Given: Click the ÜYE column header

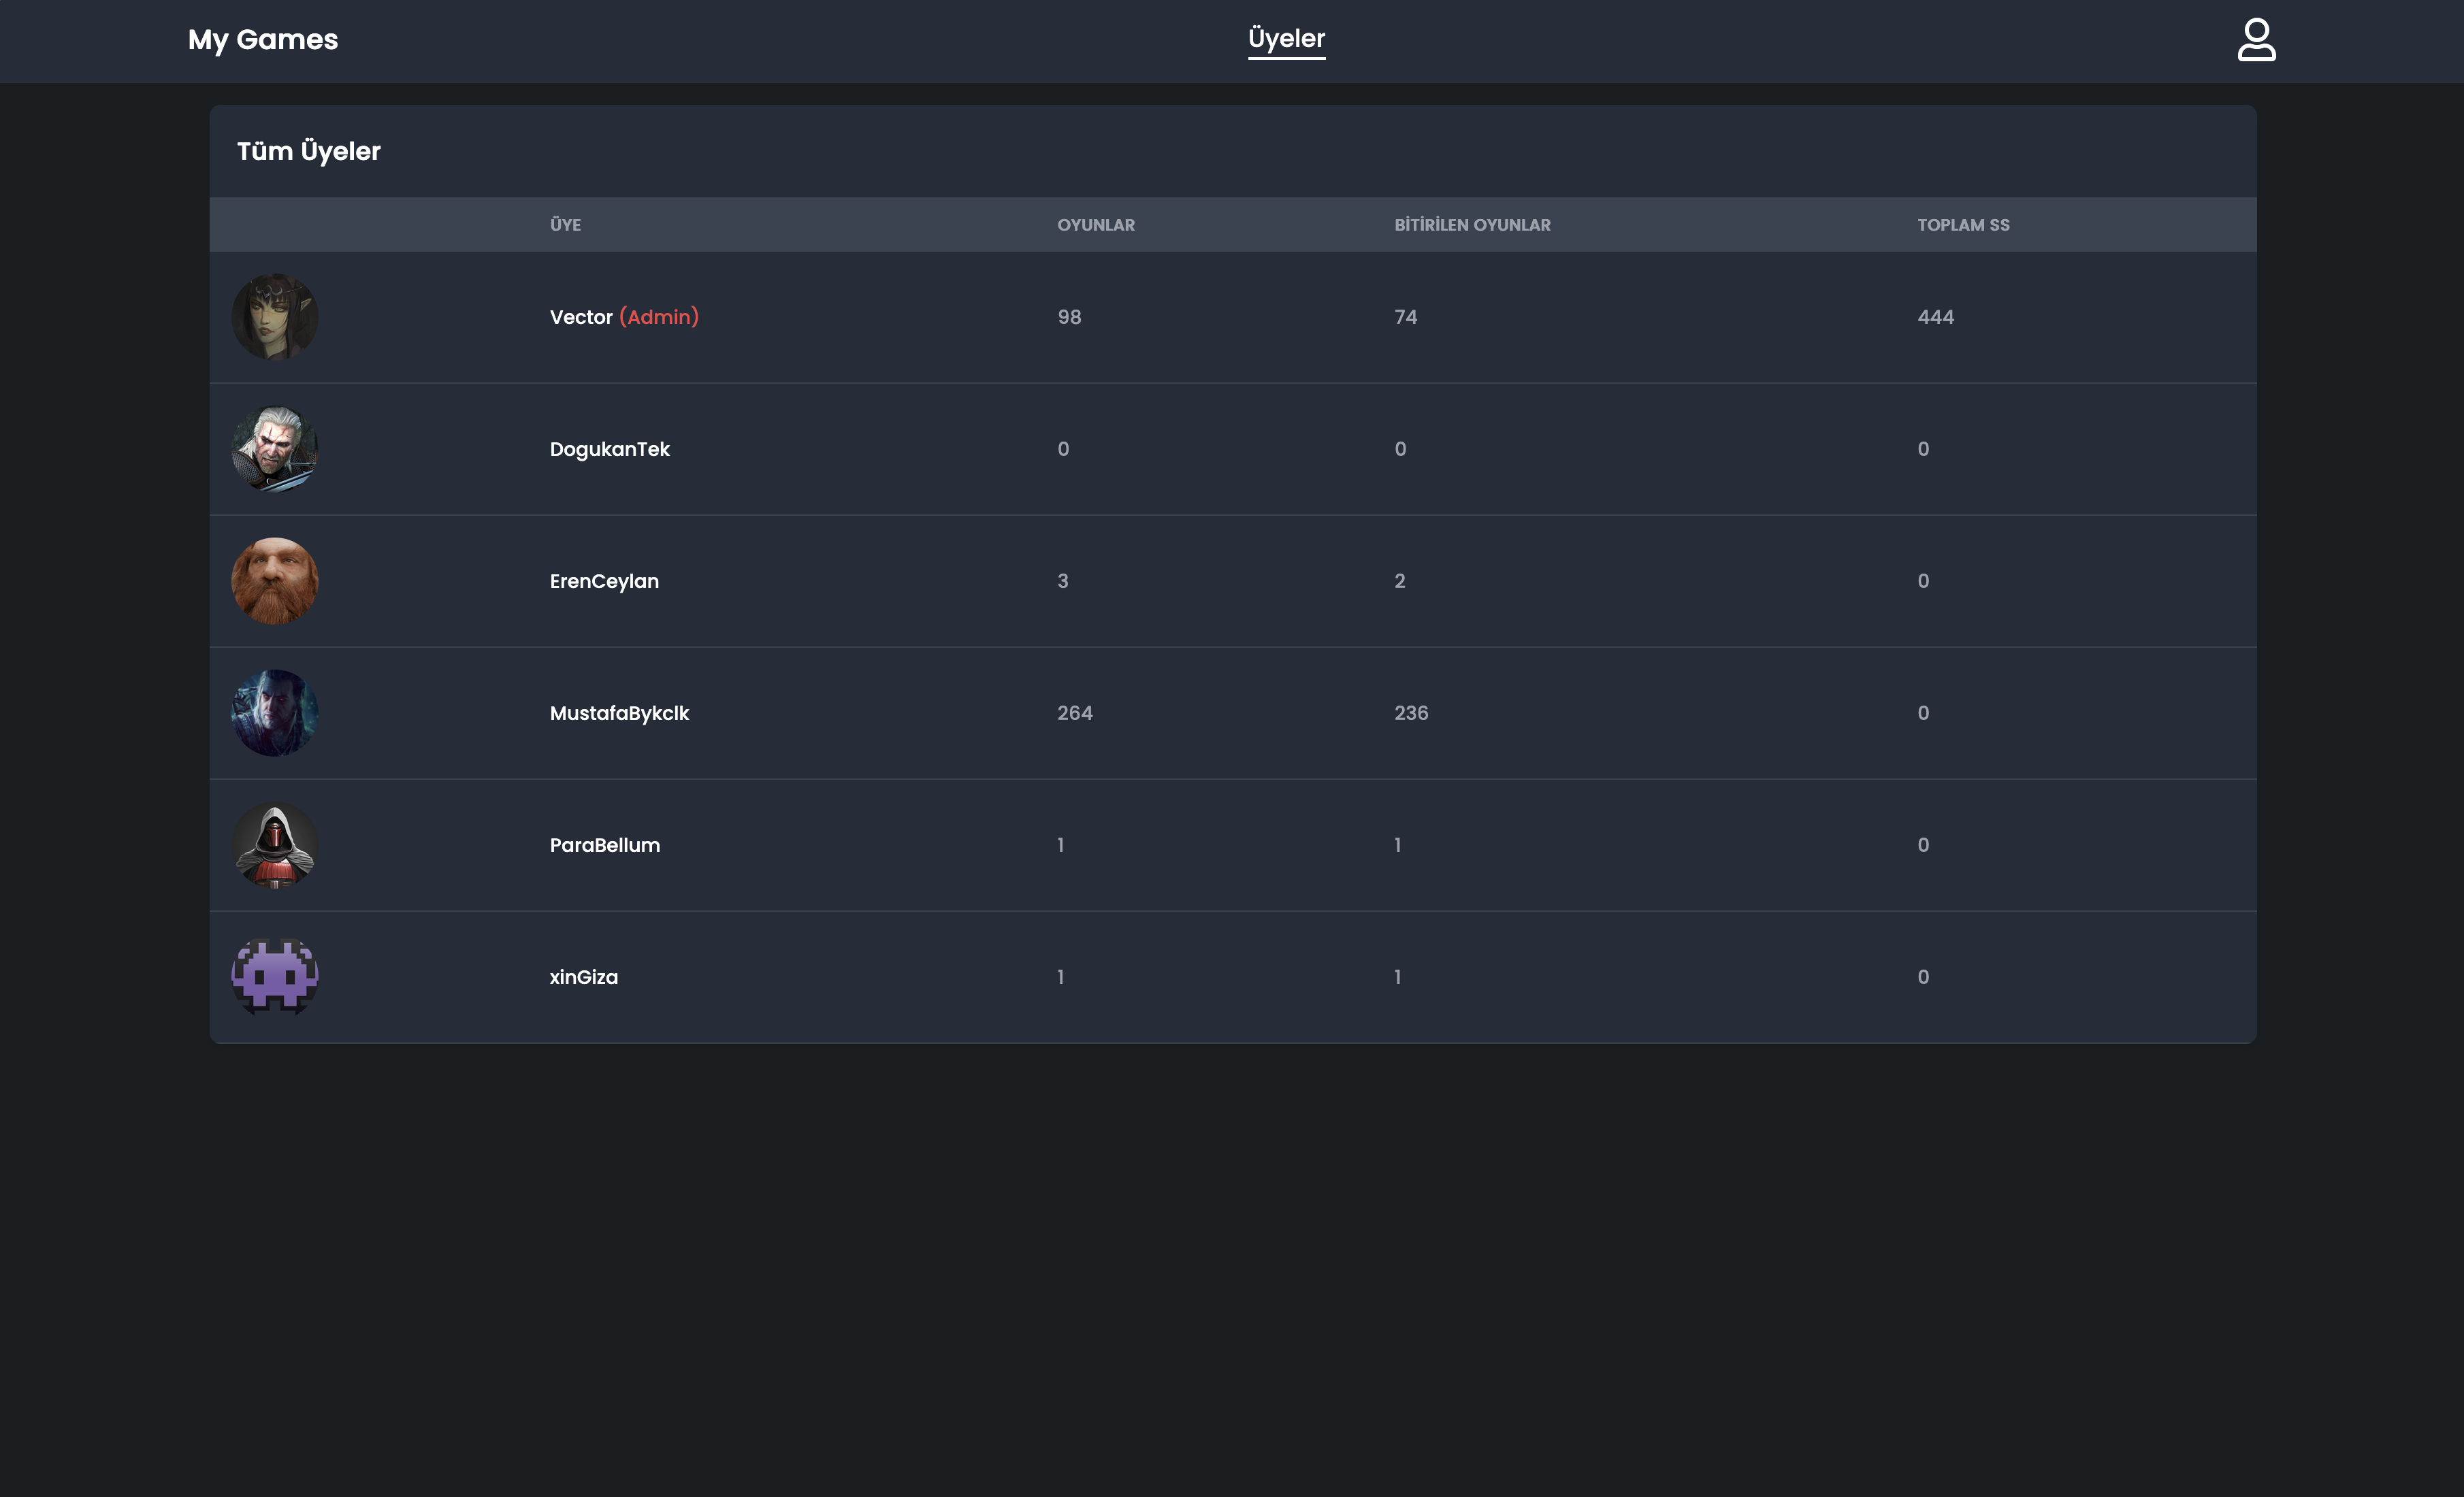Looking at the screenshot, I should (565, 225).
